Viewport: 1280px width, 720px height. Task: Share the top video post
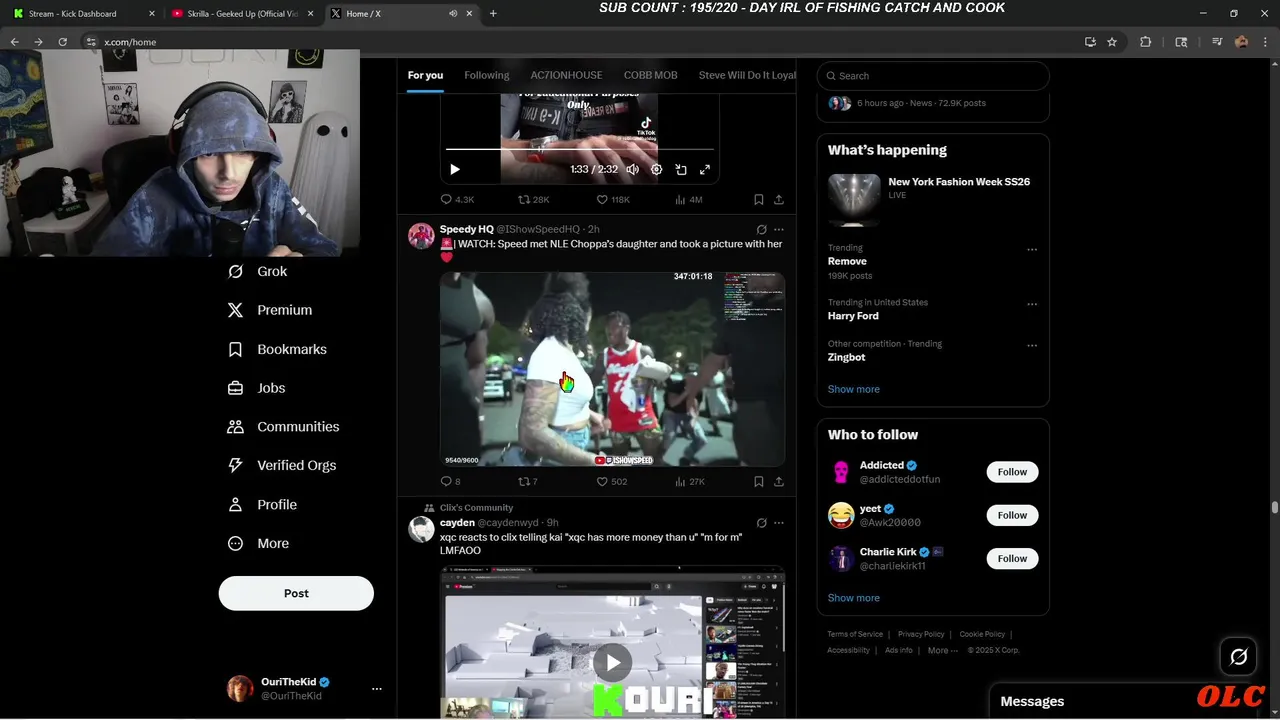tap(778, 200)
